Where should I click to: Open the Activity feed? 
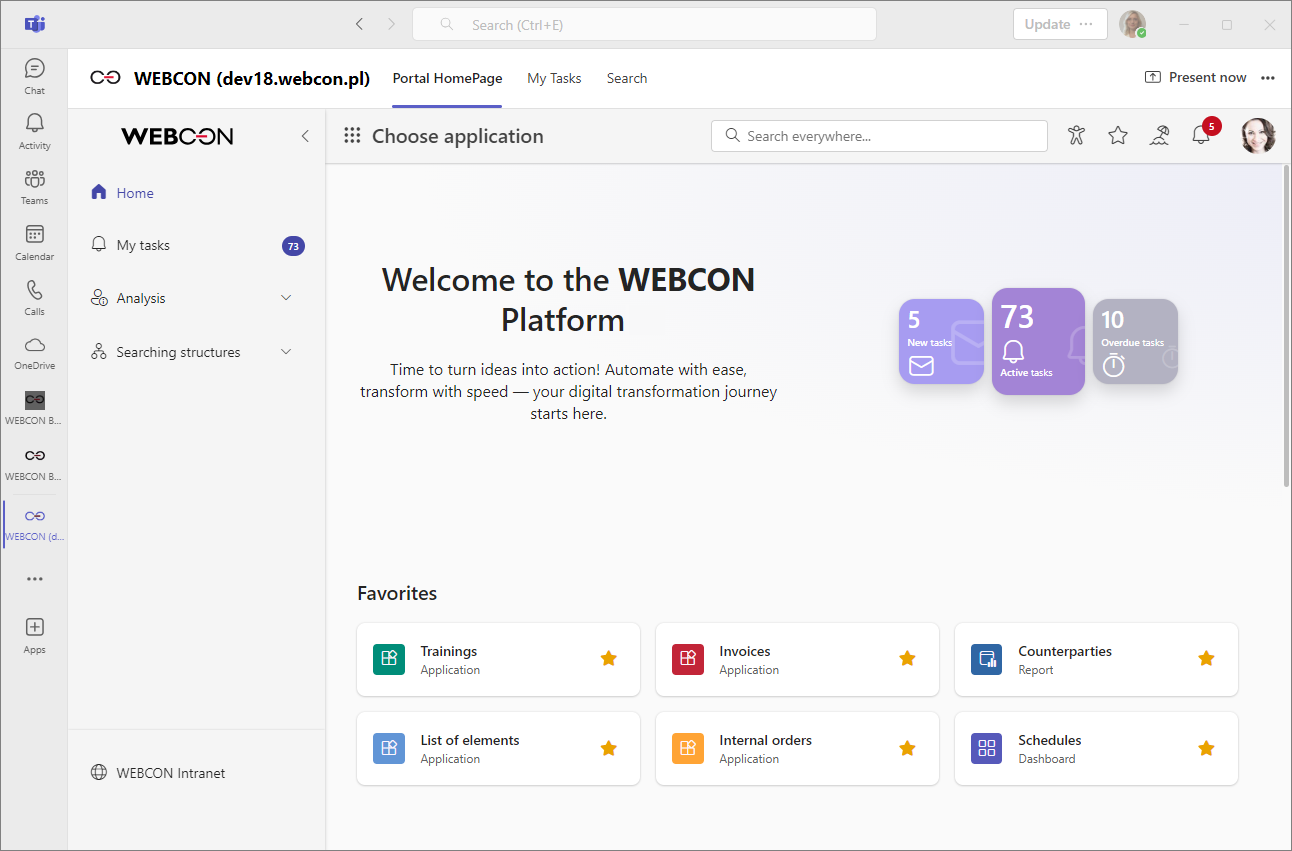pos(34,131)
